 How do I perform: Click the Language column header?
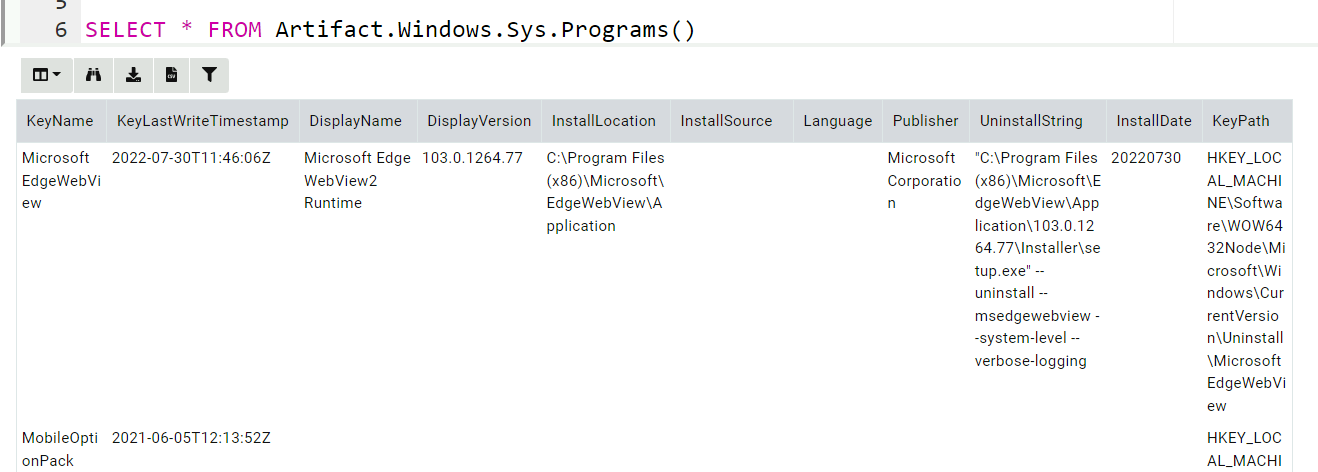[838, 121]
